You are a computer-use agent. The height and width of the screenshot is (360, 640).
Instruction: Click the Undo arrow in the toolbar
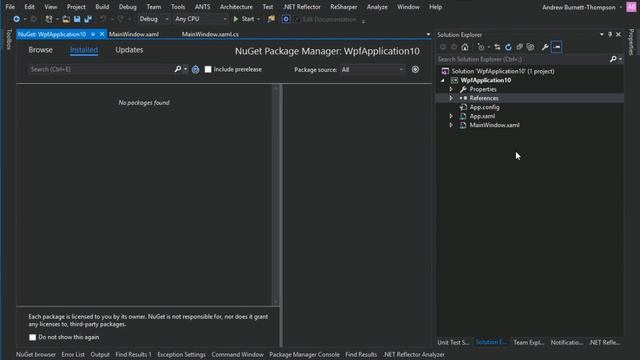point(103,19)
